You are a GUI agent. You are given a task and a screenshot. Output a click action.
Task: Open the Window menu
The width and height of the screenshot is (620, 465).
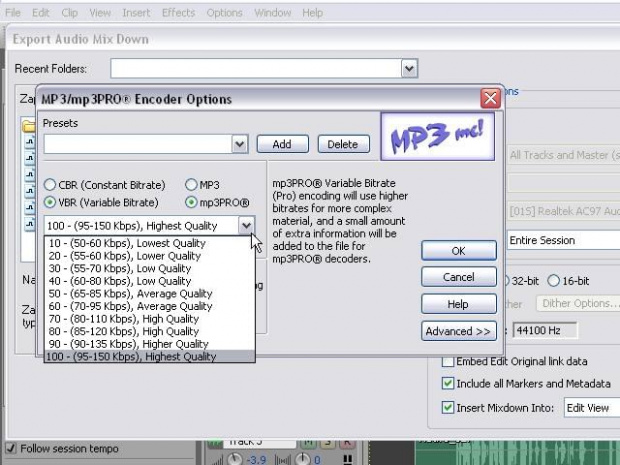point(272,13)
